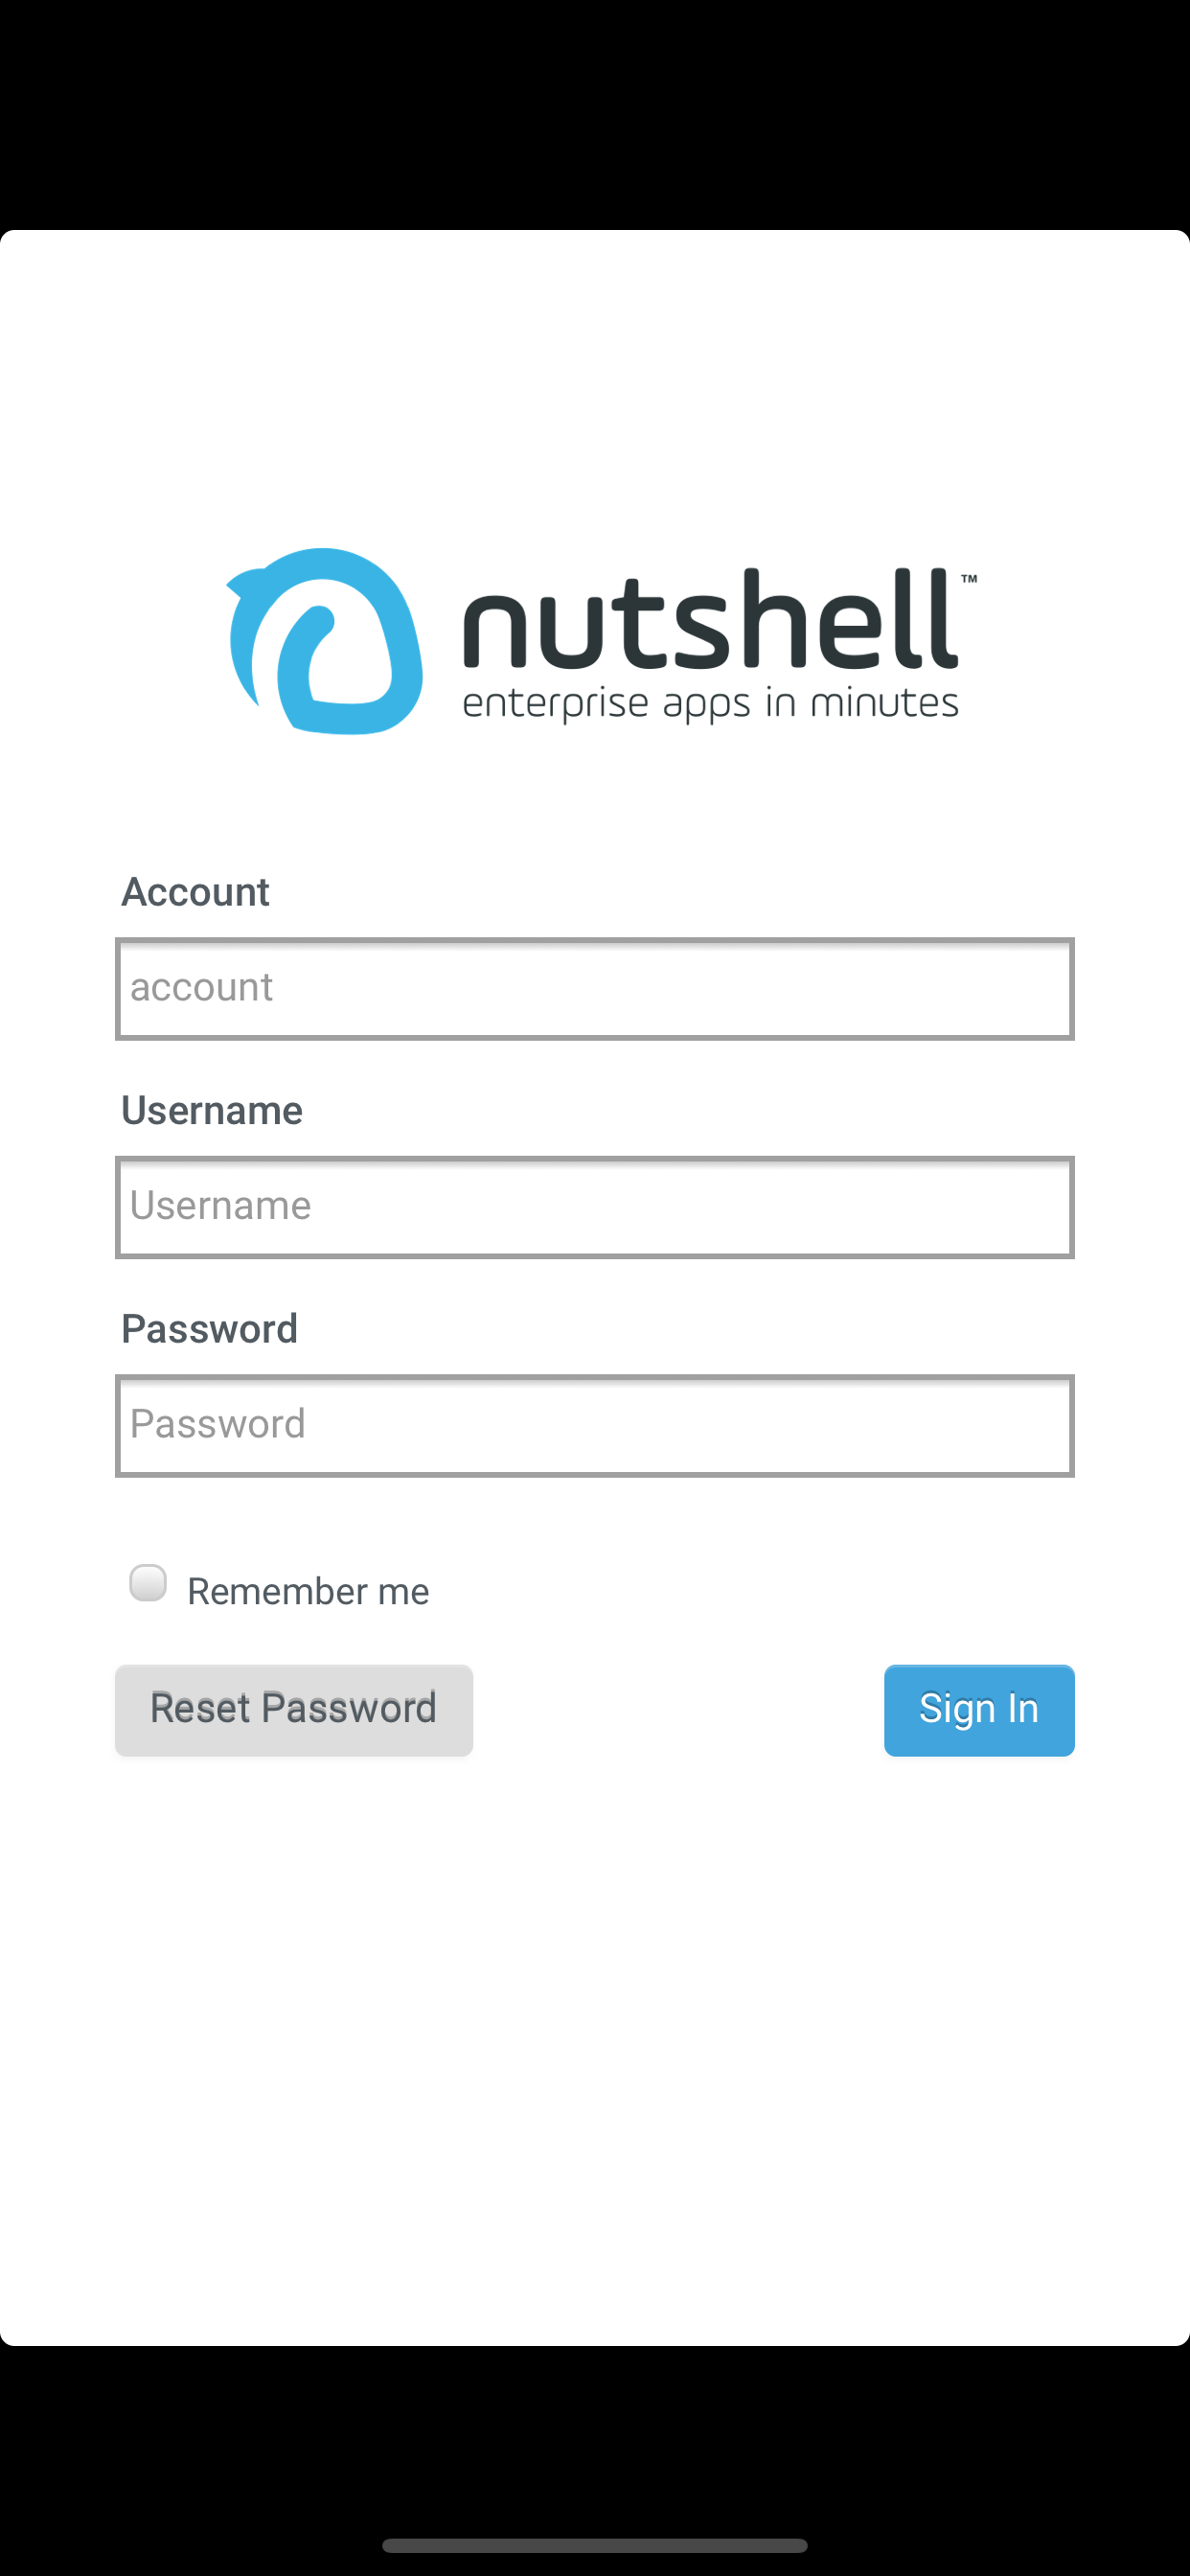Tap gap between Reset Password and Sign In
1190x2576 pixels.
click(x=678, y=1710)
